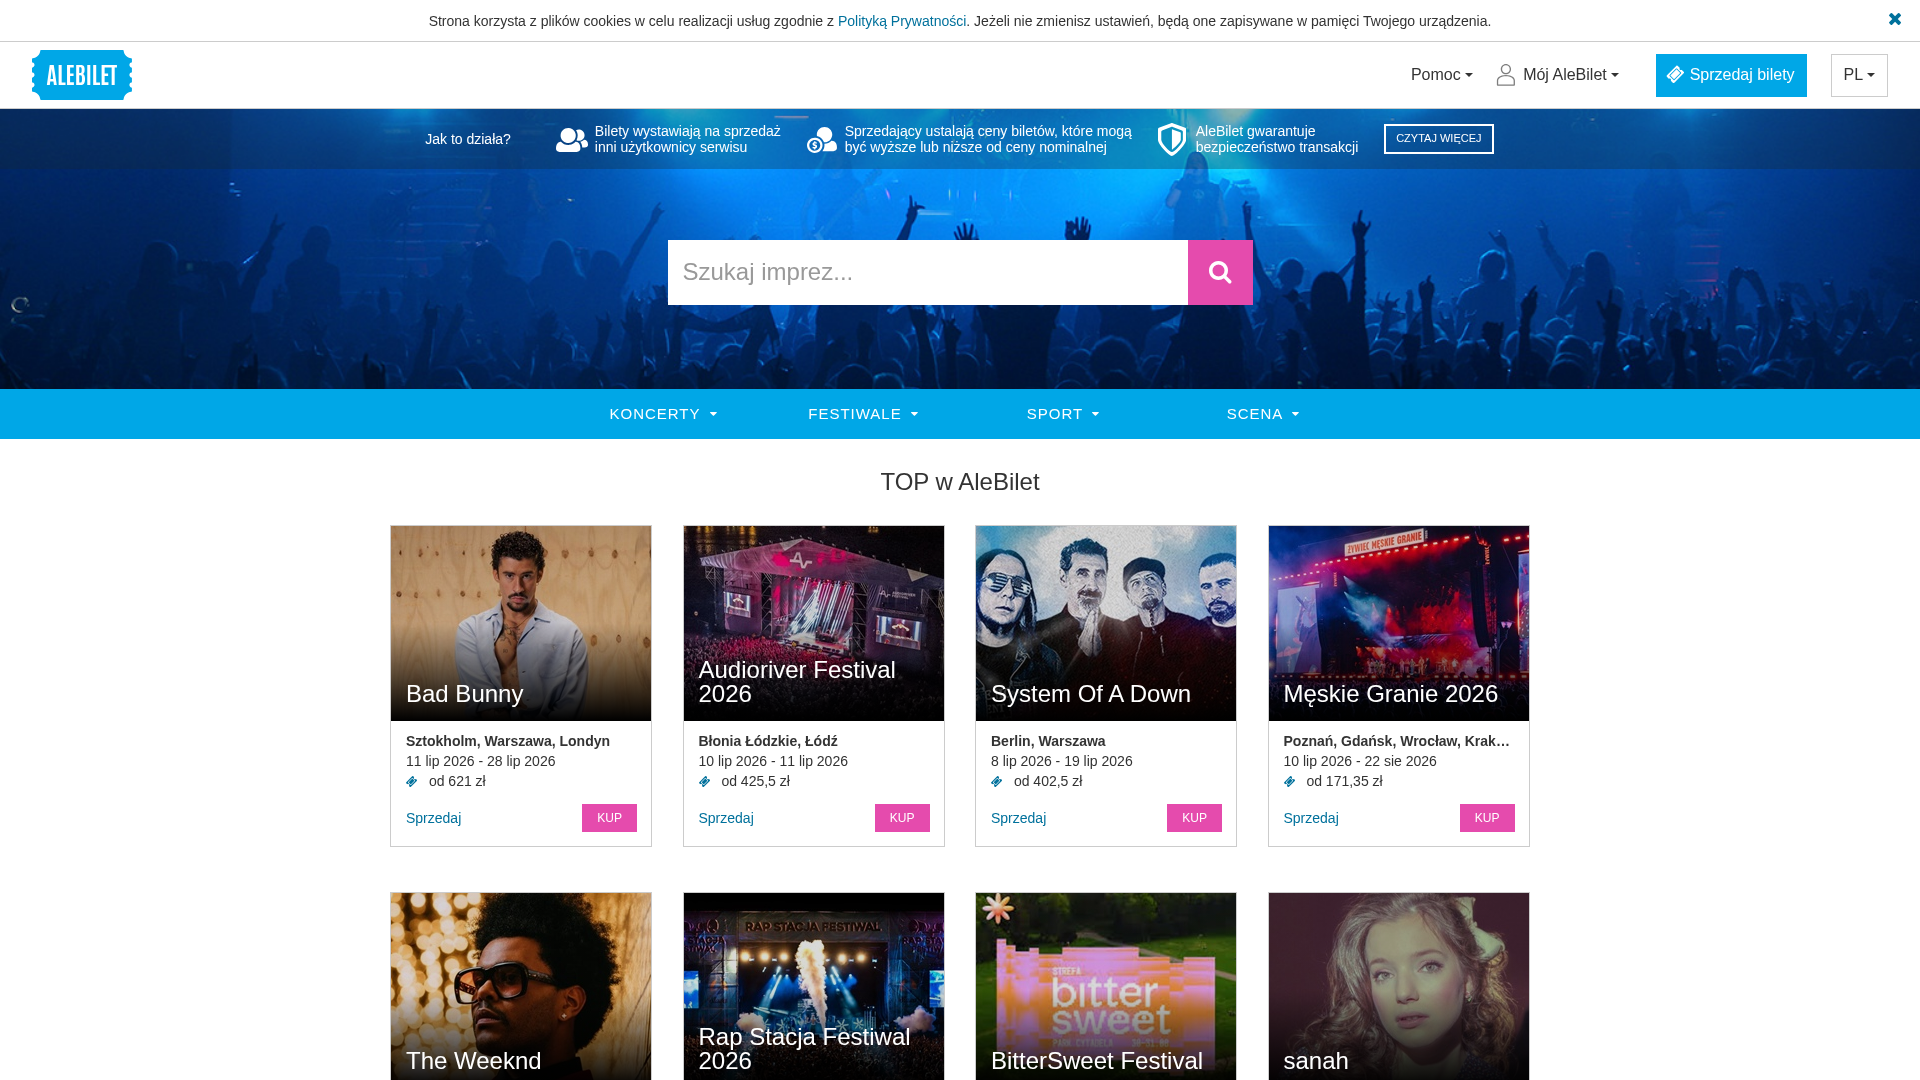Click the date 11 lip 2026 - 28 lip 2026
Screen dimensions: 1920x1080
pos(481,761)
